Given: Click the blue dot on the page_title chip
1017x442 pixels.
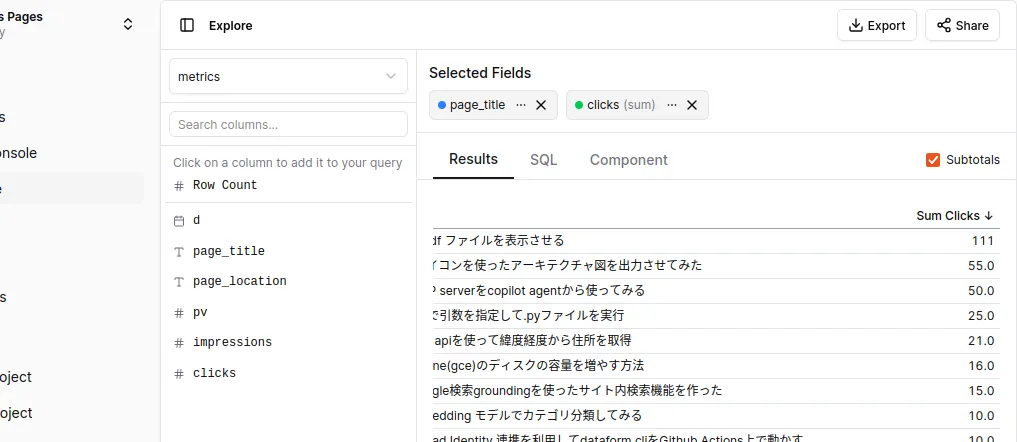Looking at the screenshot, I should (442, 104).
